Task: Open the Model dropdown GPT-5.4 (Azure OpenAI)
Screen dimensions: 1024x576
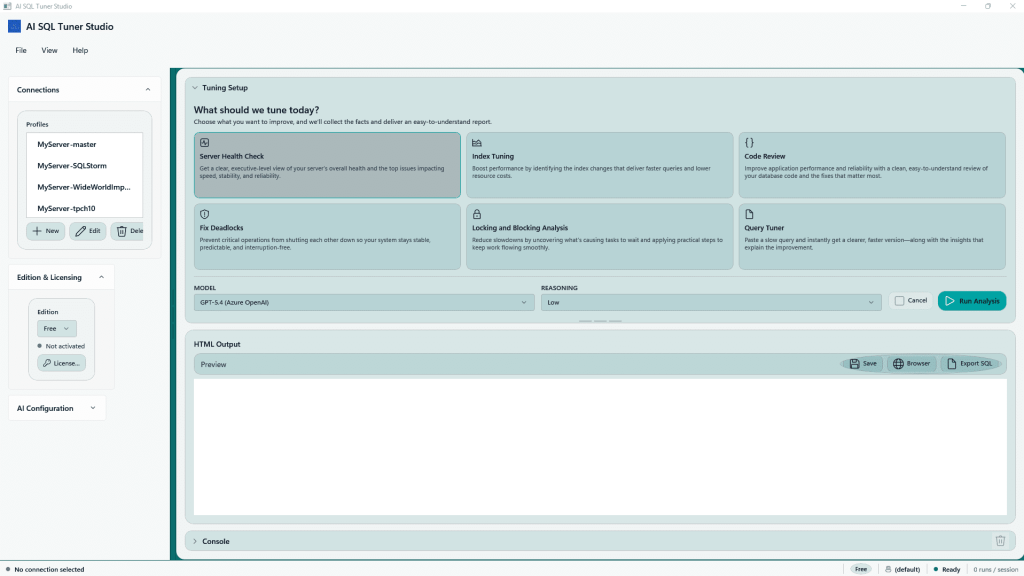Action: [363, 302]
